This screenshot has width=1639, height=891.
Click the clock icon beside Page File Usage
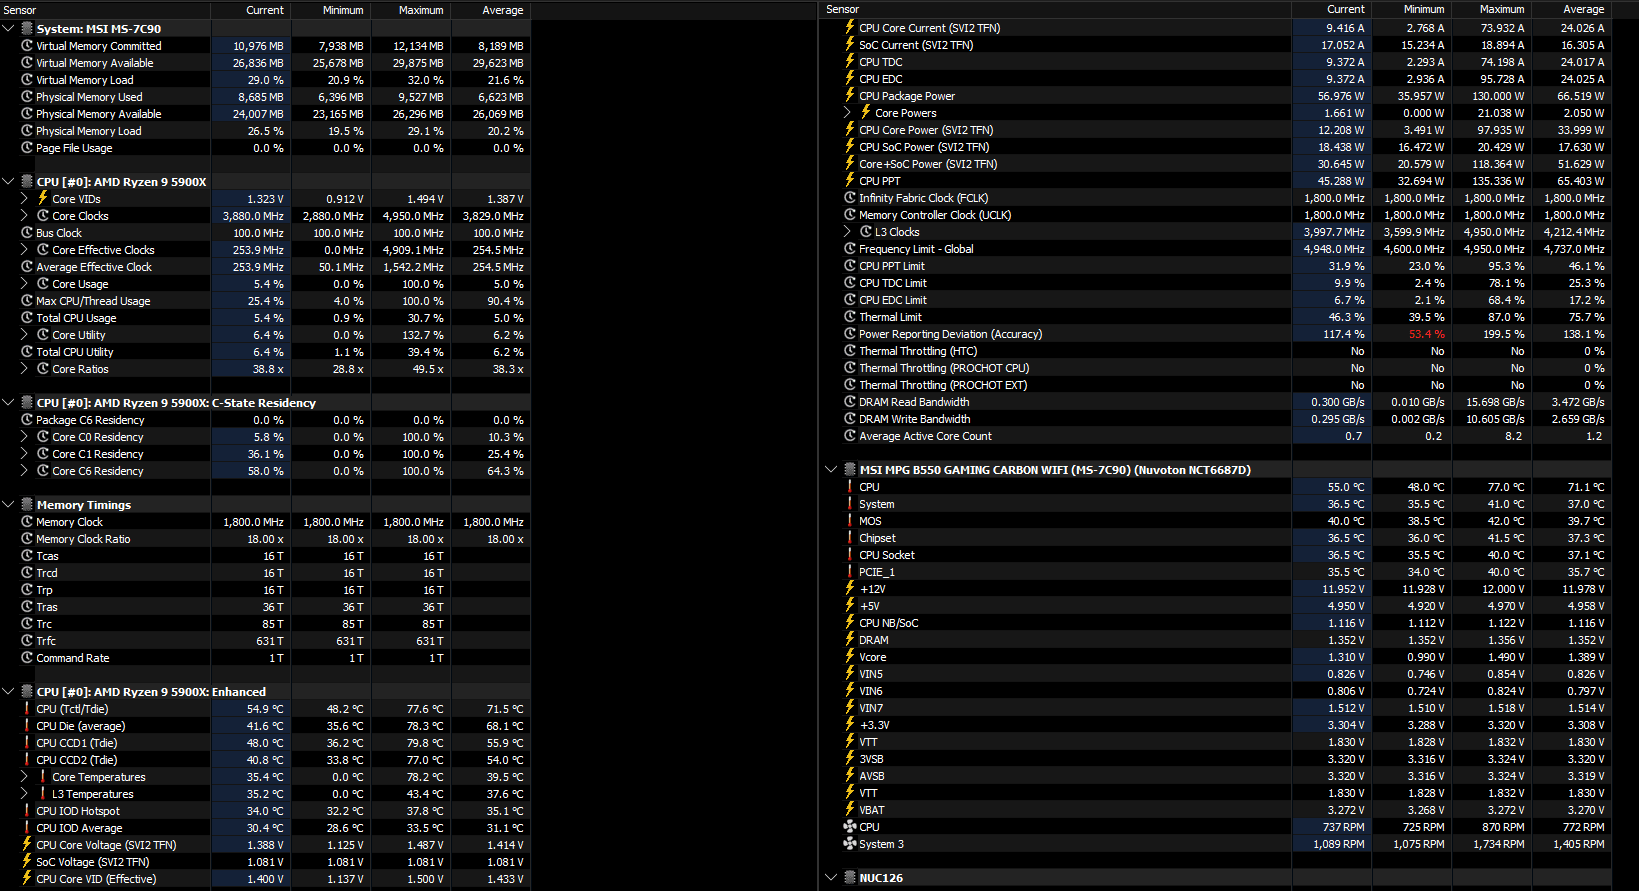click(27, 148)
